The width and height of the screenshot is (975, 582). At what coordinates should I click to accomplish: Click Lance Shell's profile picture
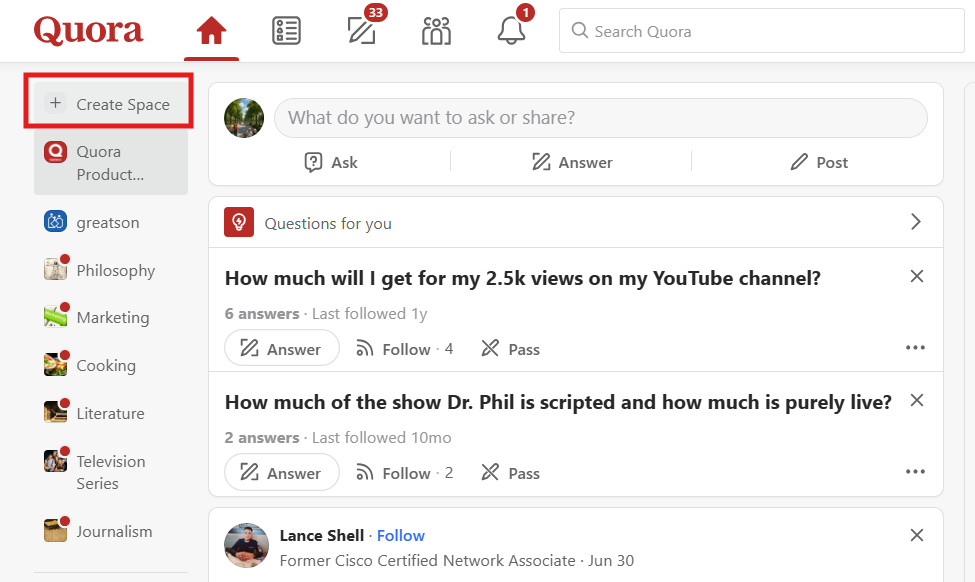tap(246, 545)
